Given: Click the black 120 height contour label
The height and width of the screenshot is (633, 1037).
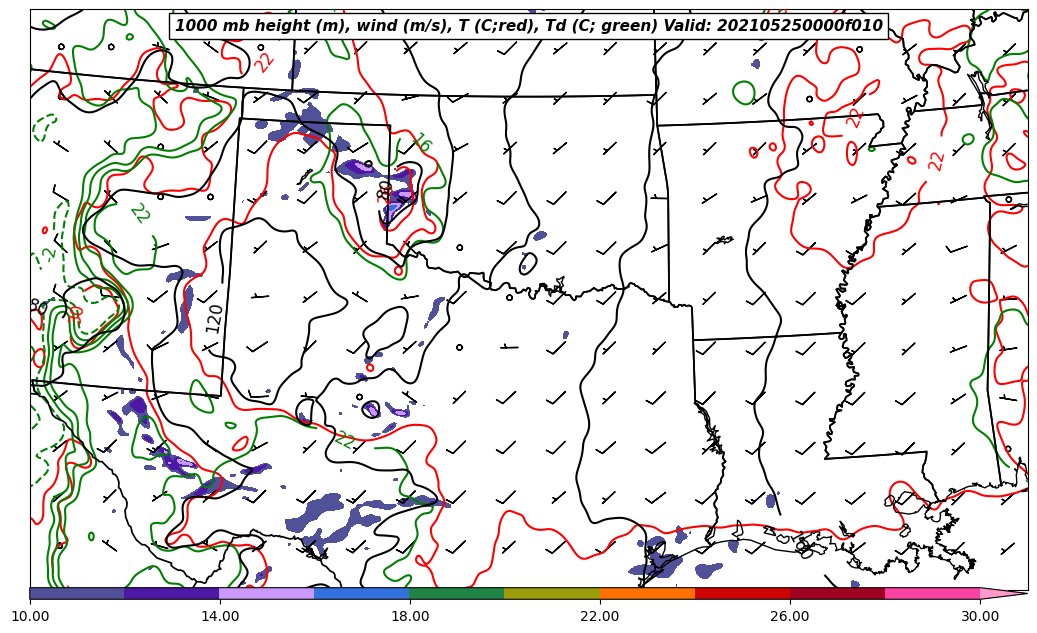Looking at the screenshot, I should point(214,318).
